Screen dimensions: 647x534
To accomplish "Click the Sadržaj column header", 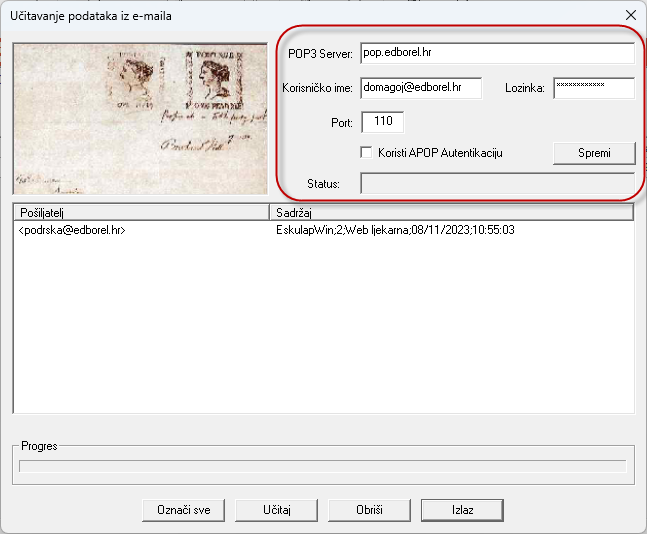I will [x=452, y=213].
